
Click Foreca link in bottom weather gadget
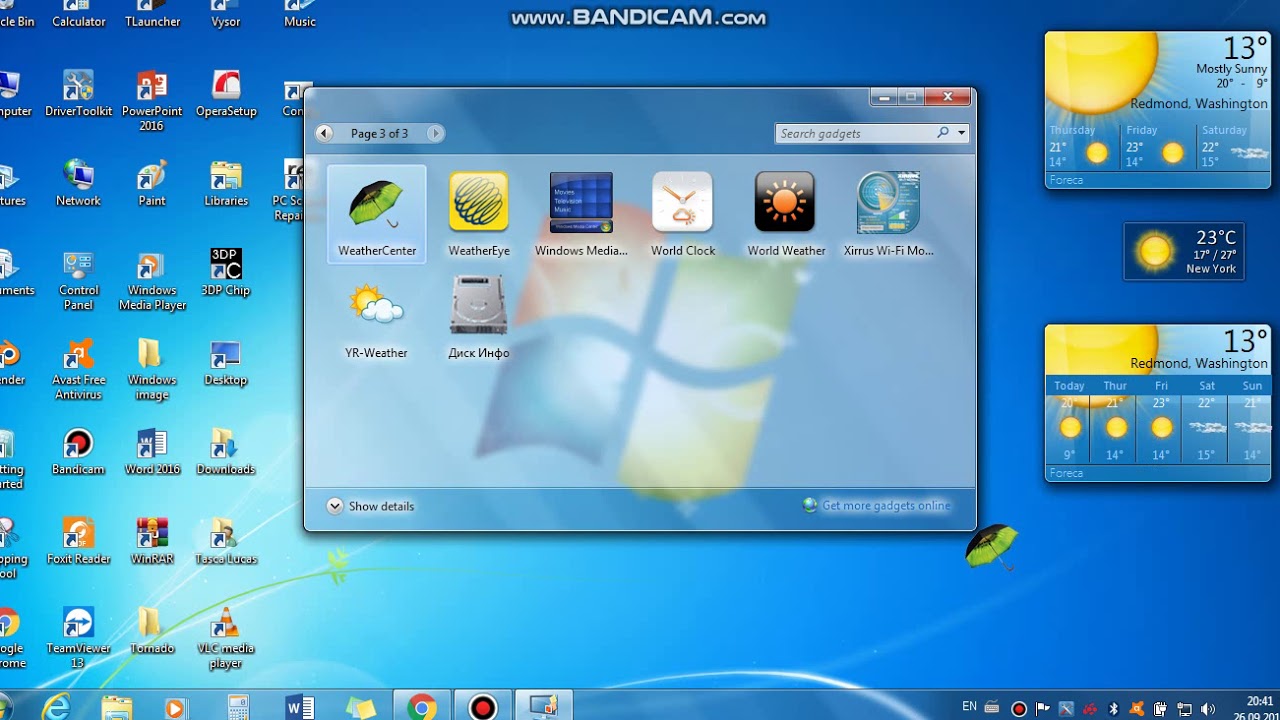point(1066,473)
